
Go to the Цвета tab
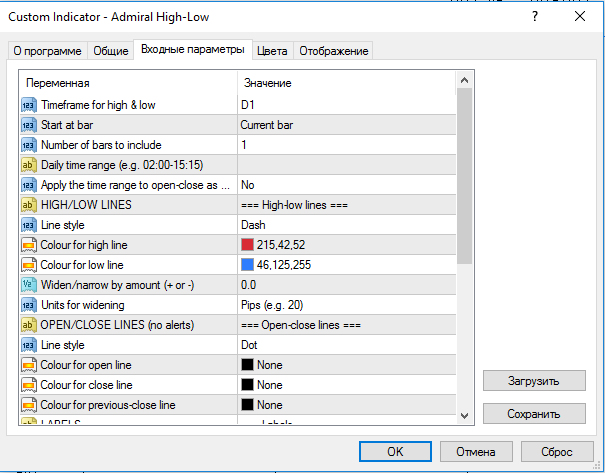coord(272,51)
